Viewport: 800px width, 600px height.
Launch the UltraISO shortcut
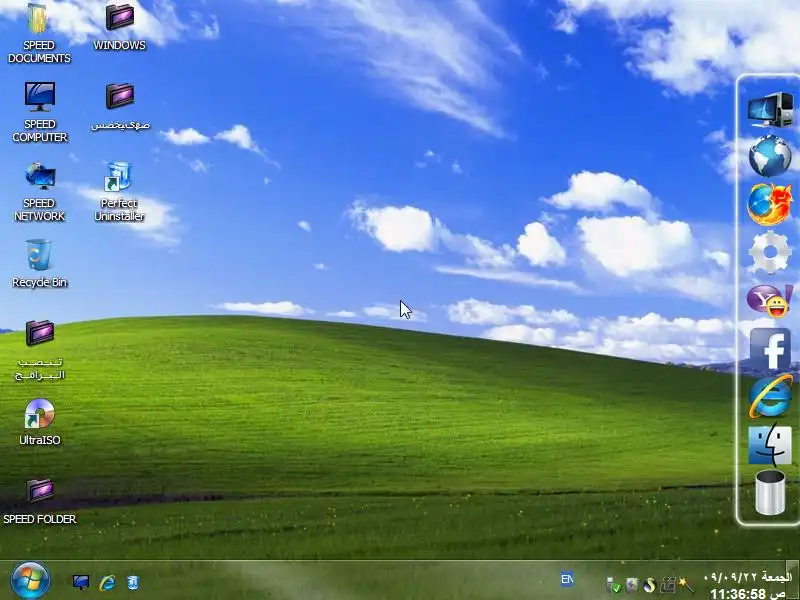39,422
